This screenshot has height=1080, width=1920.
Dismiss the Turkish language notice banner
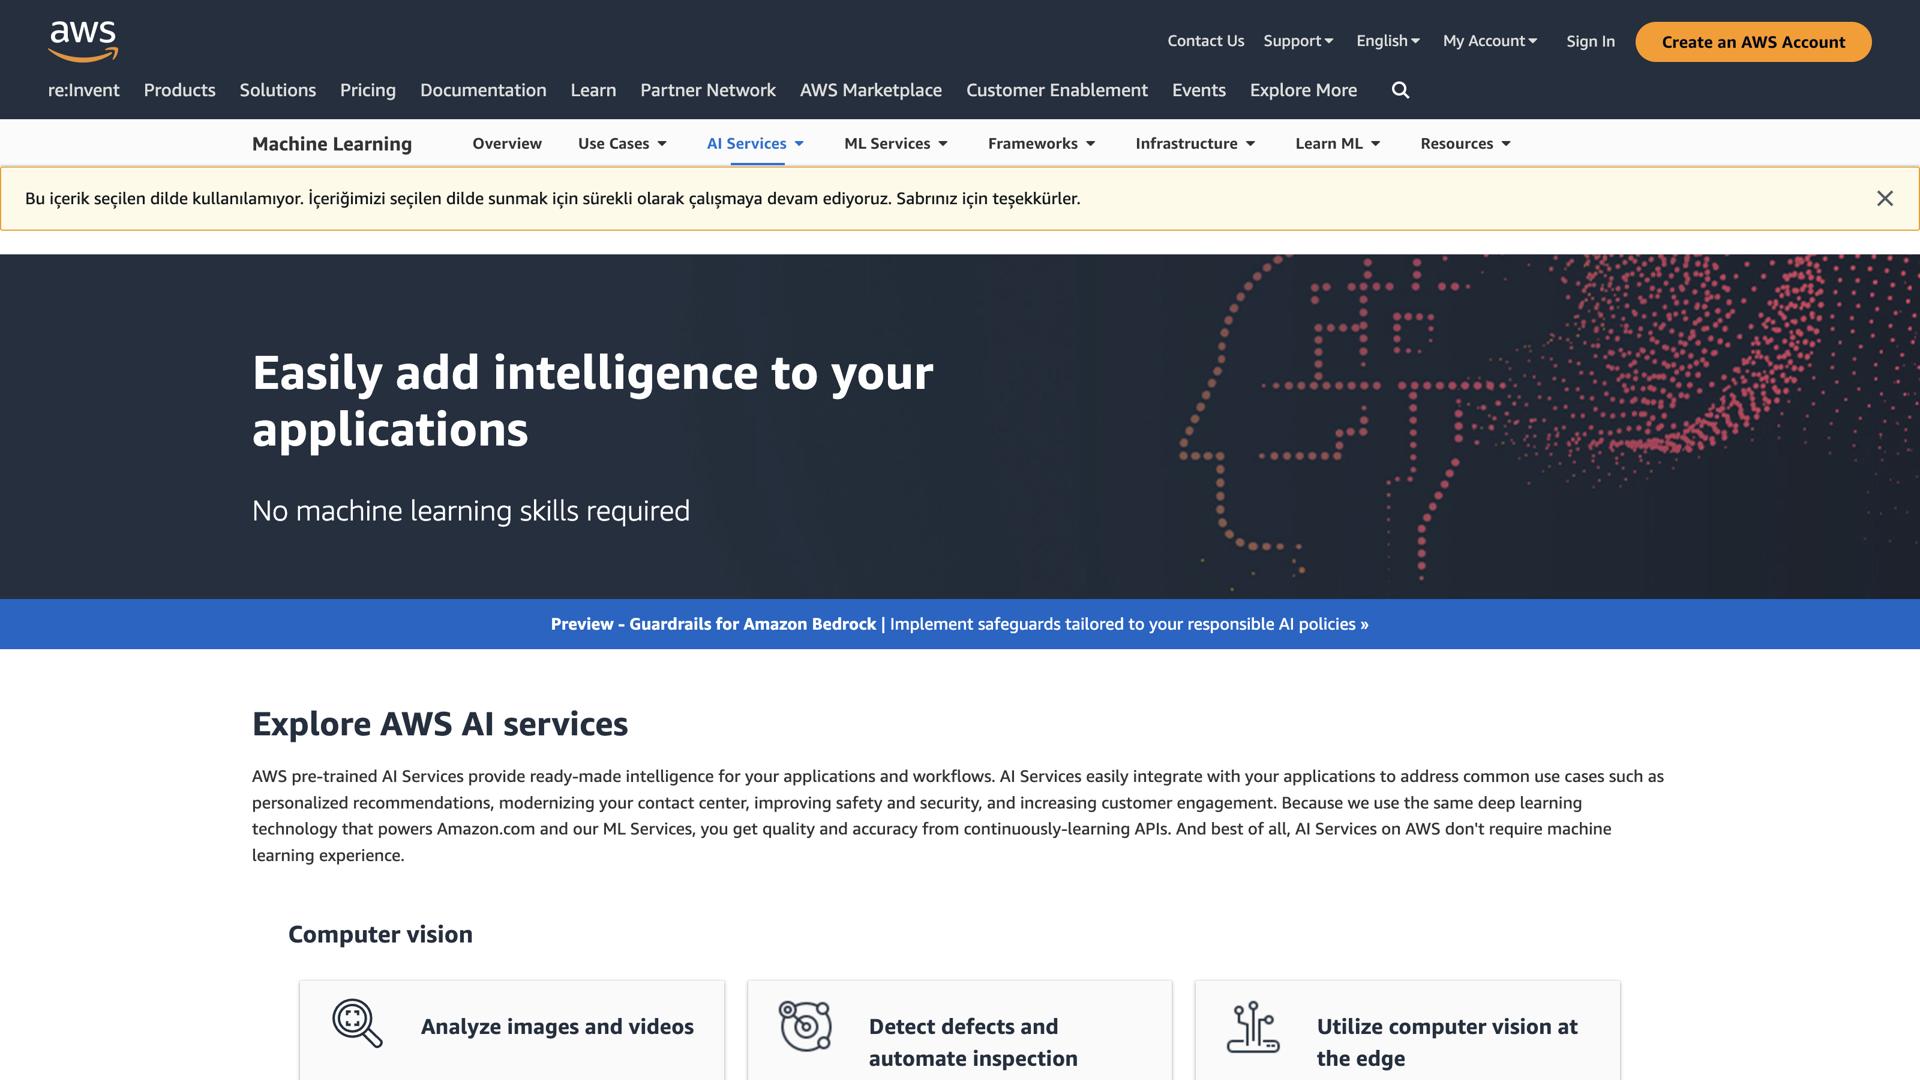pos(1884,197)
